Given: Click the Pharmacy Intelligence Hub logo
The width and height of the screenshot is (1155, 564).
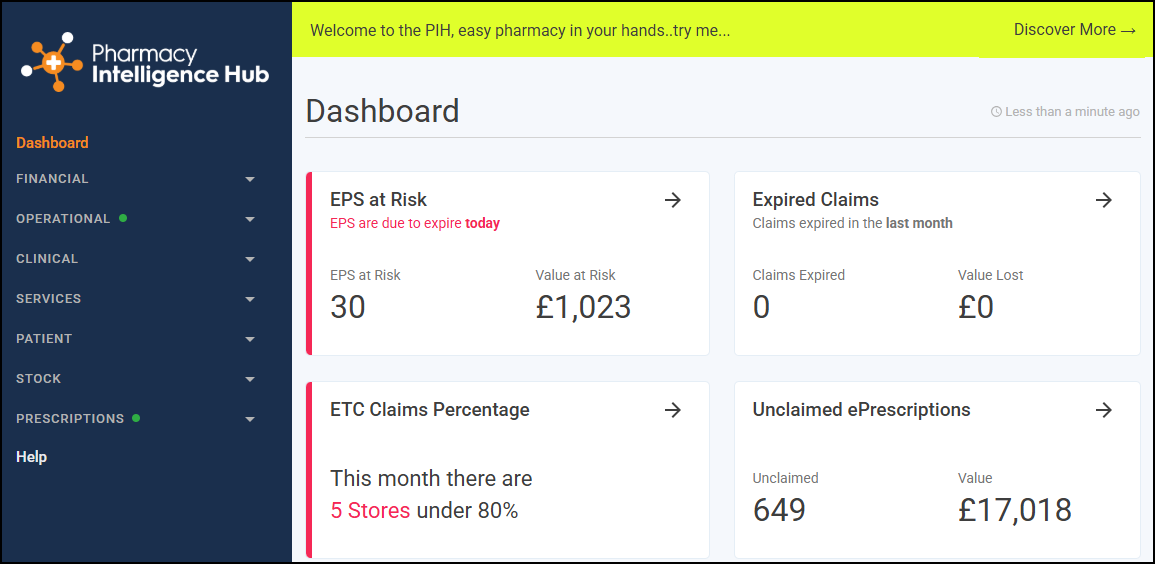Looking at the screenshot, I should coord(145,63).
